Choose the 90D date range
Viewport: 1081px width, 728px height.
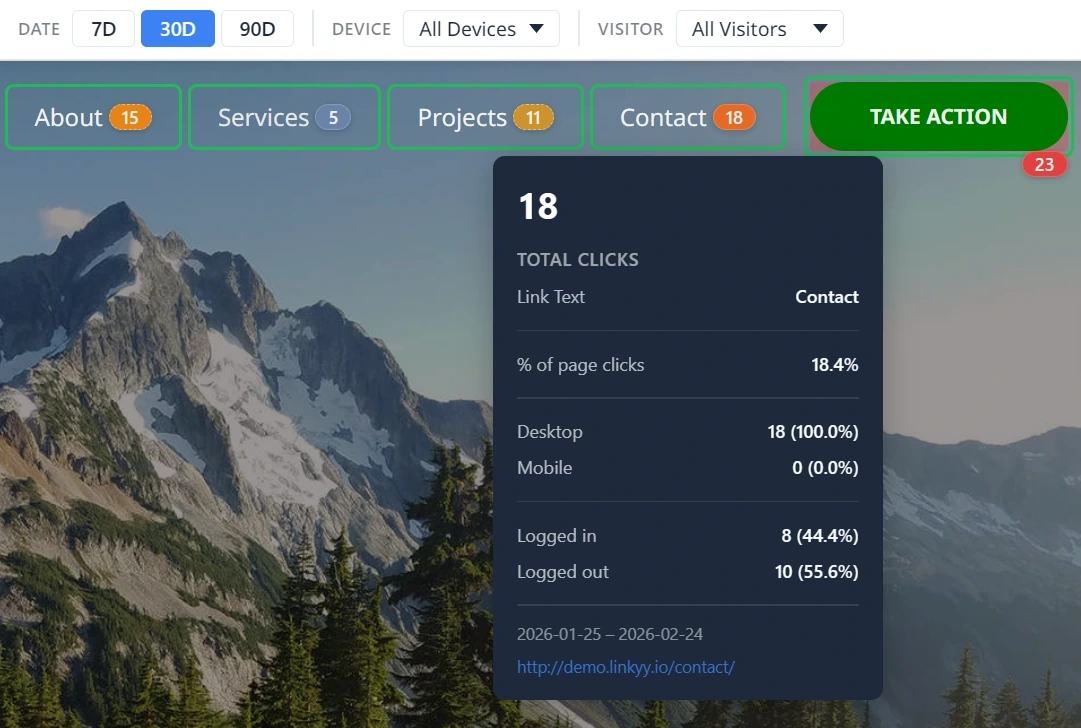pyautogui.click(x=257, y=29)
